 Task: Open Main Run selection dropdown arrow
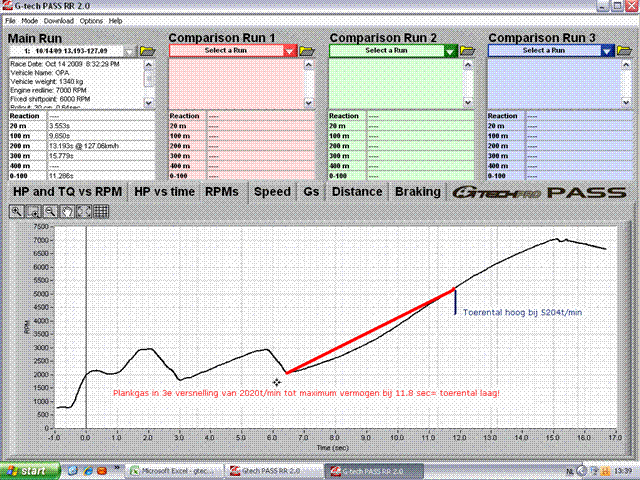pyautogui.click(x=129, y=51)
